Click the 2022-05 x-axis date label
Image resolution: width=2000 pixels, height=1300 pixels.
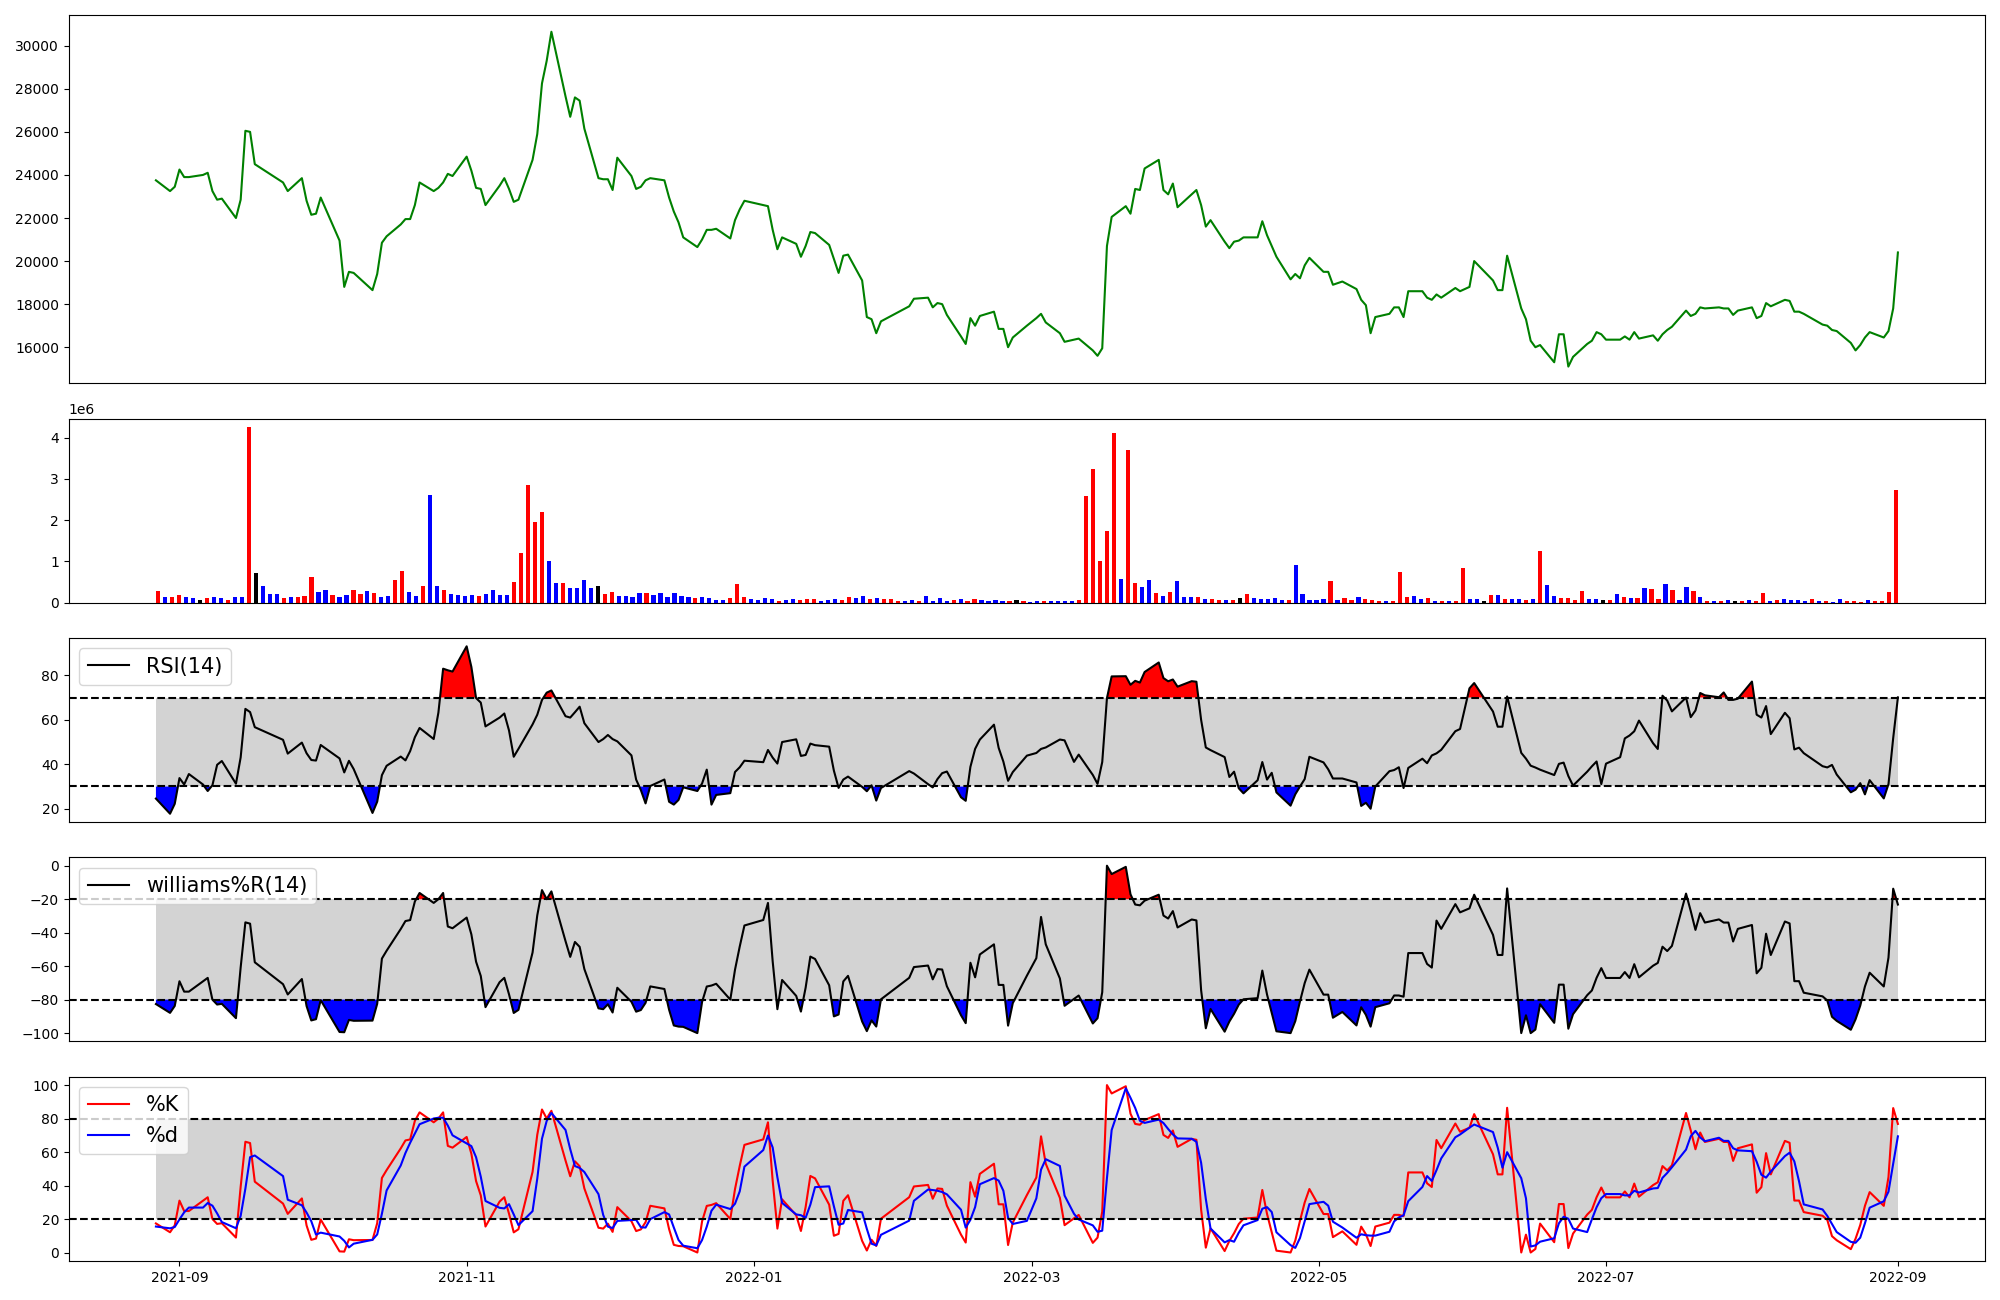point(1319,1277)
